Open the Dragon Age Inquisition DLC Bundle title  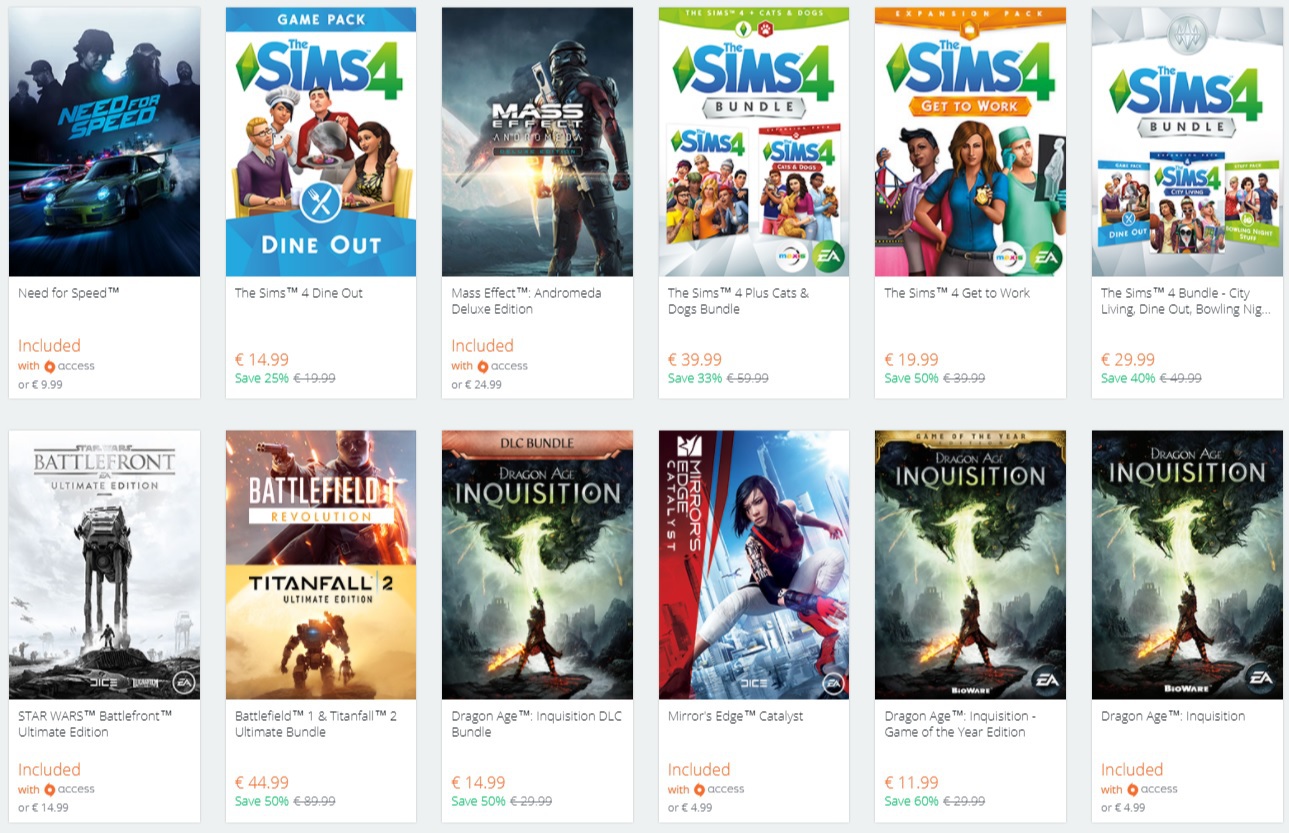536,724
